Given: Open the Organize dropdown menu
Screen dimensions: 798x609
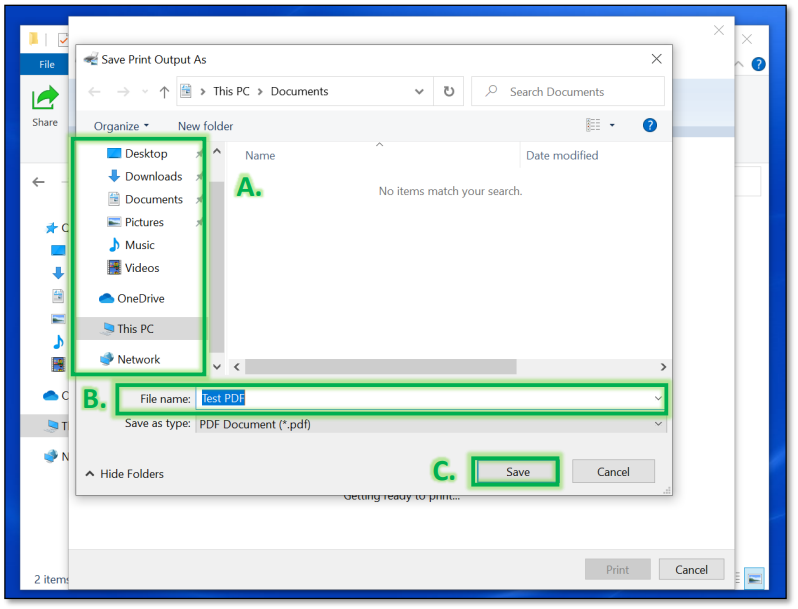Looking at the screenshot, I should (121, 126).
